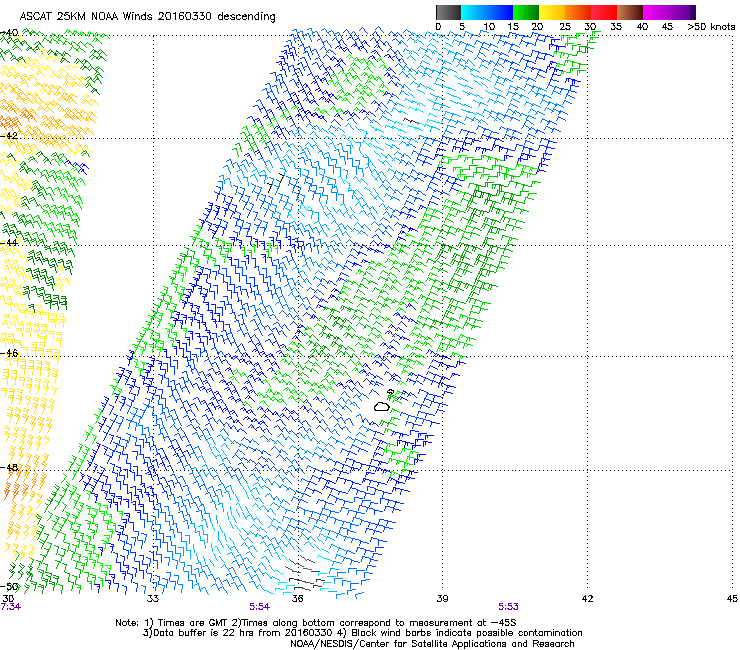Click the small island outline above the larger island
This screenshot has height=650, width=740.
tap(390, 392)
